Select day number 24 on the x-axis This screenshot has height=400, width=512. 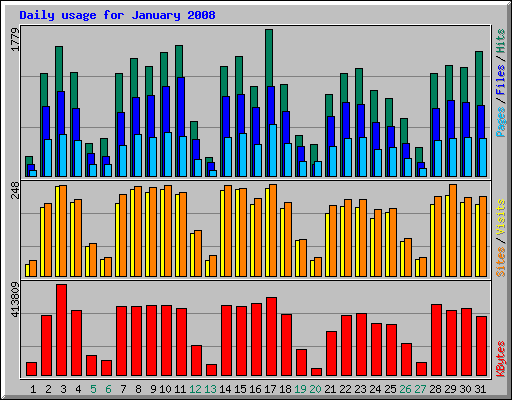(x=375, y=389)
